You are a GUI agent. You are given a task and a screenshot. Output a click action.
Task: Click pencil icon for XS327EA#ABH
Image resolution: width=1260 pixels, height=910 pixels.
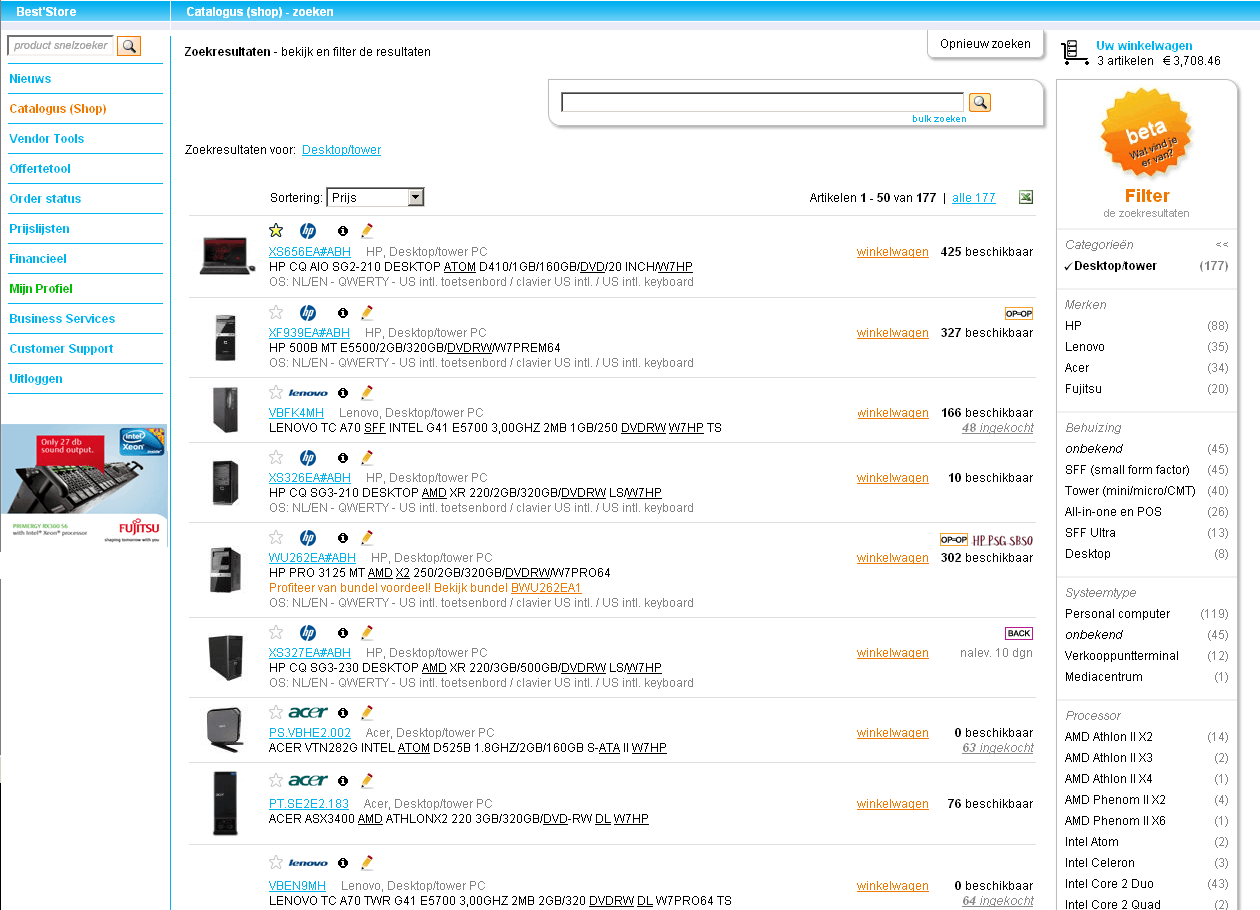(x=367, y=633)
